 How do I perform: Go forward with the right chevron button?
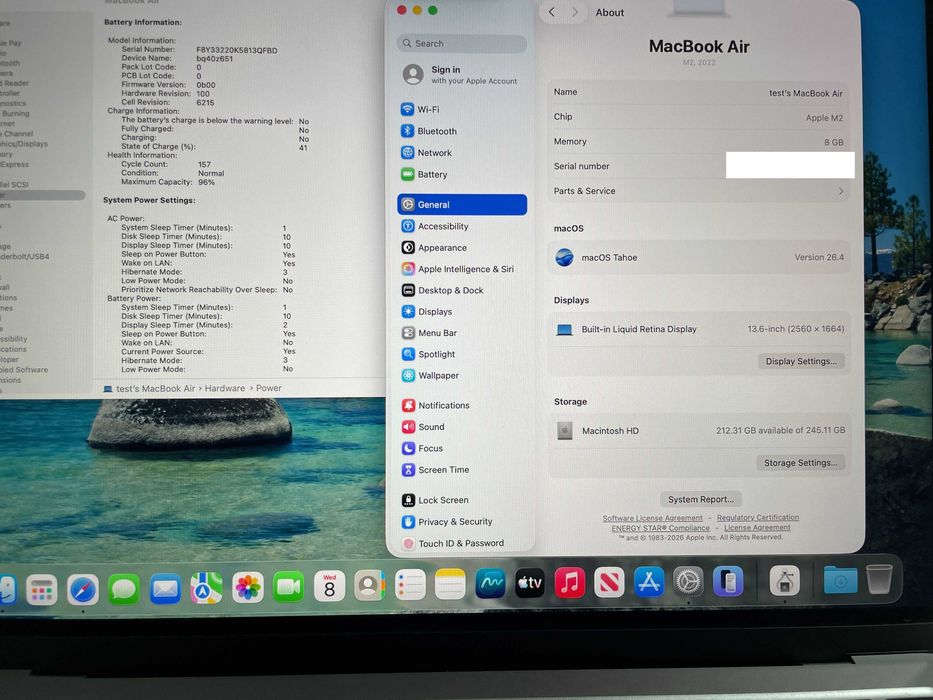[x=575, y=12]
